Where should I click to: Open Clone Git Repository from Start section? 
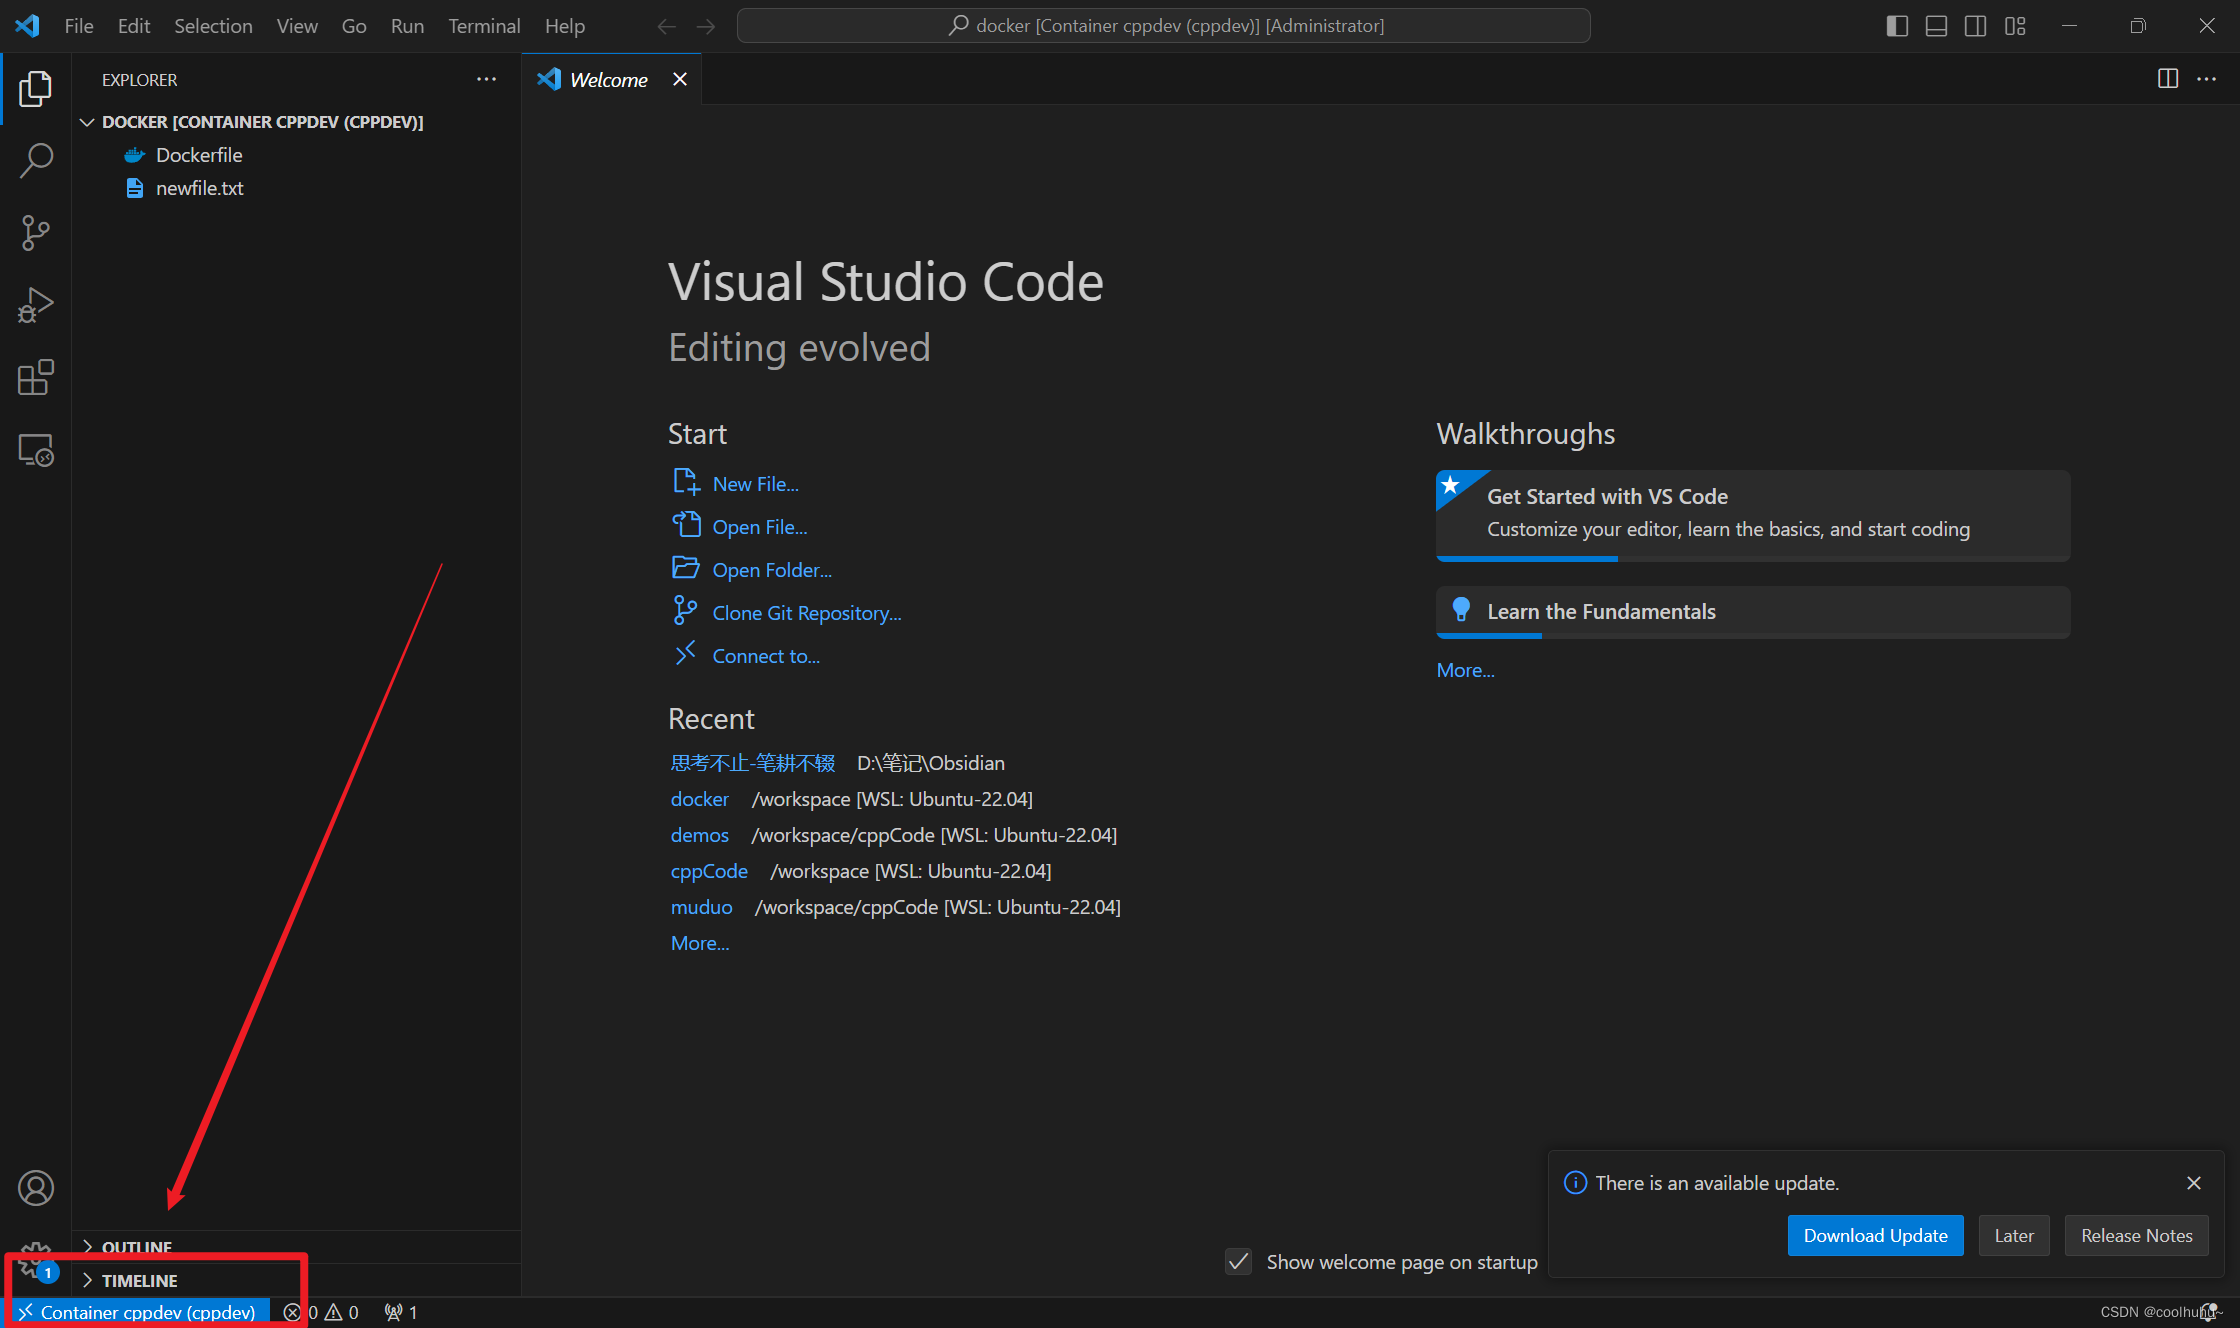pos(806,612)
